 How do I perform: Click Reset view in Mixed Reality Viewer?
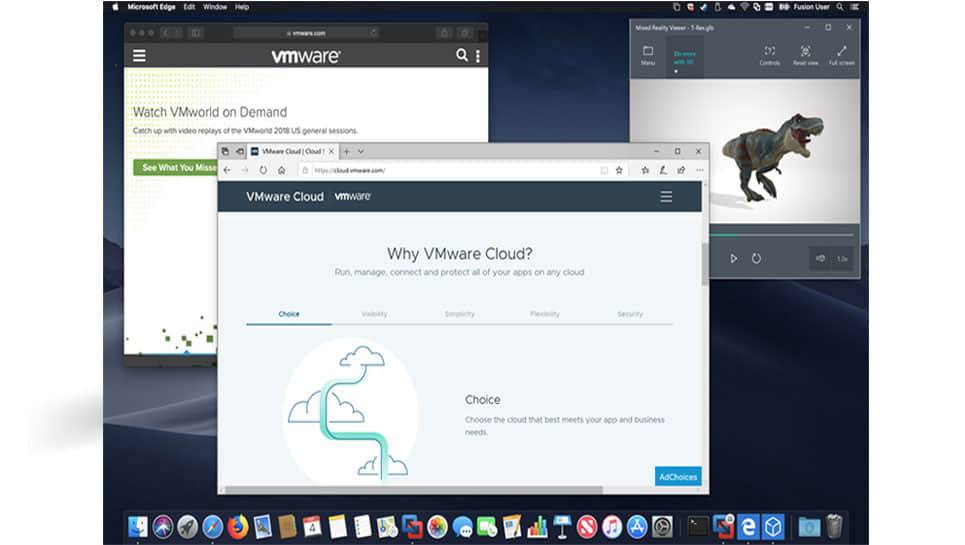coord(805,55)
